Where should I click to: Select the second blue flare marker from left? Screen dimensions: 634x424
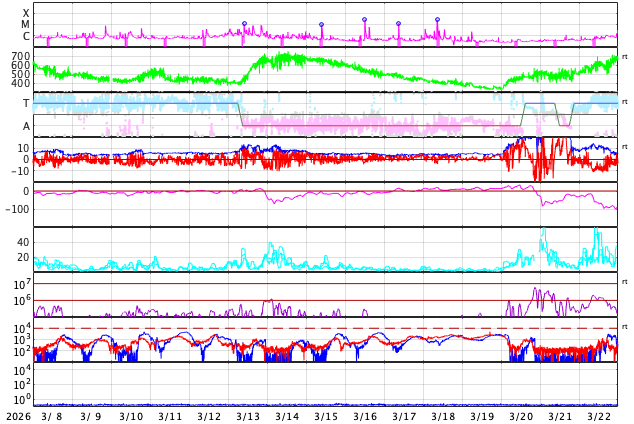(x=321, y=25)
